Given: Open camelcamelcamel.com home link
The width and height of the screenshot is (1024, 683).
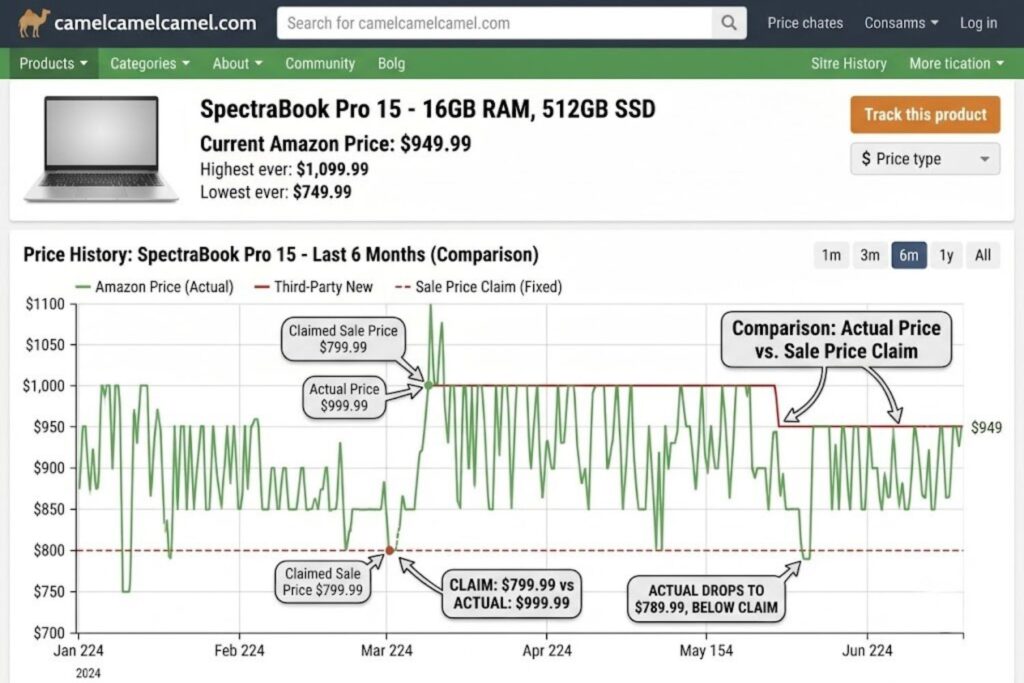Looking at the screenshot, I should 155,24.
